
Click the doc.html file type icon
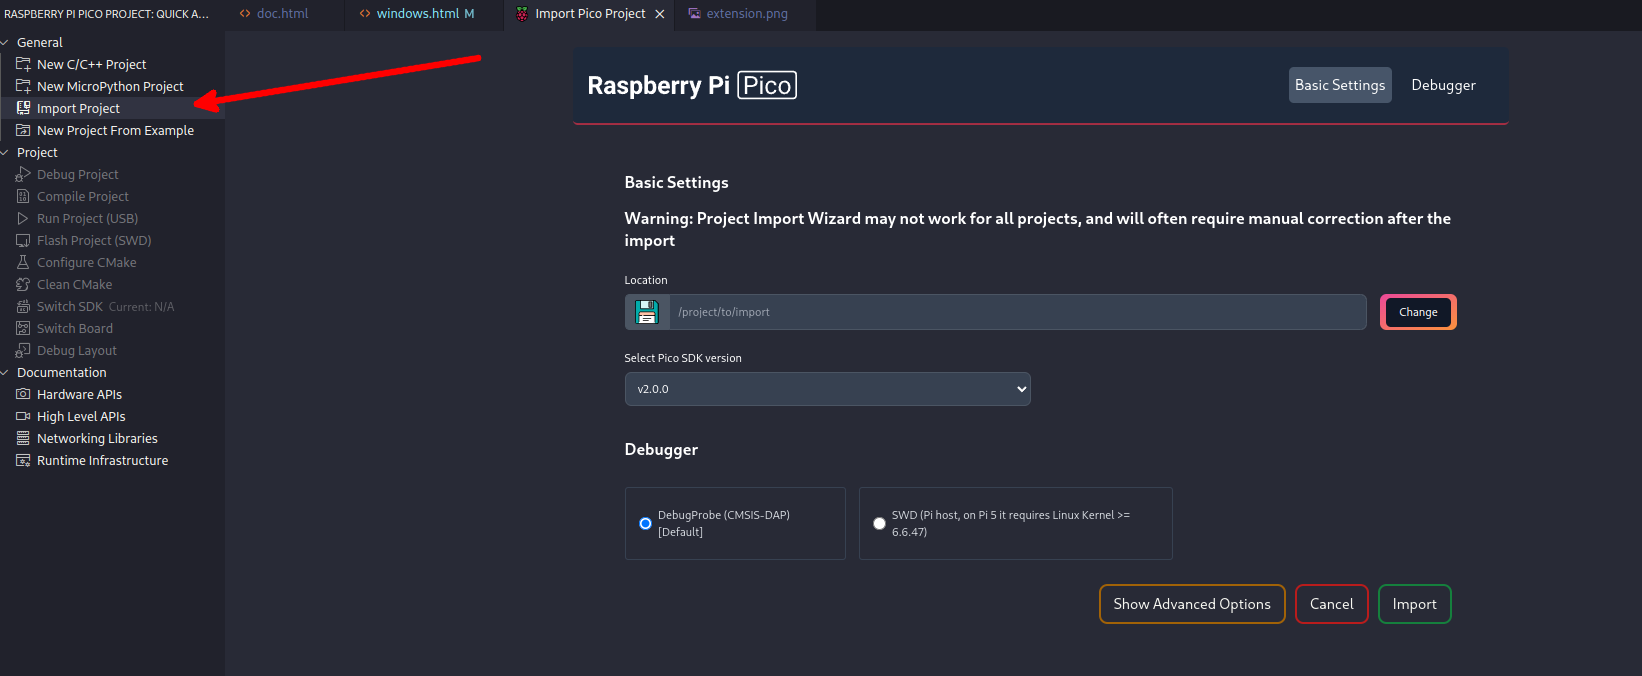point(245,14)
